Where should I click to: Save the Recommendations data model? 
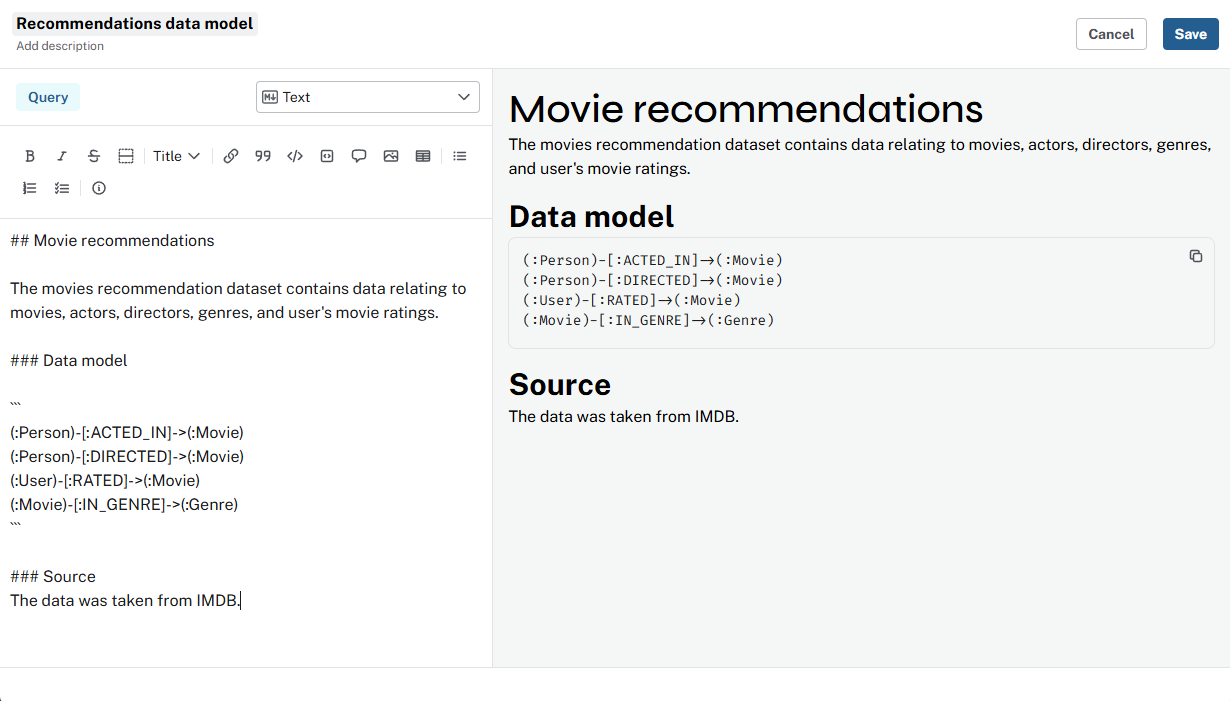pos(1190,34)
